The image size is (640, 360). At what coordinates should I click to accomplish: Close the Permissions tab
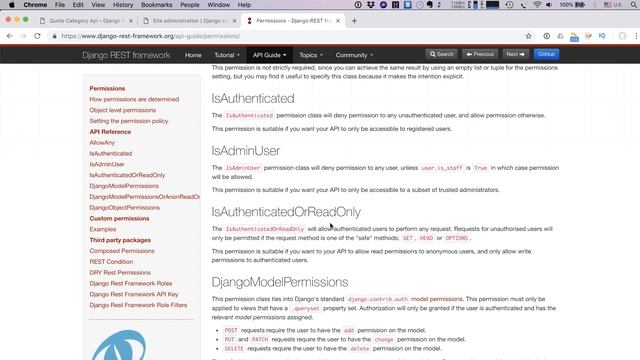338,21
